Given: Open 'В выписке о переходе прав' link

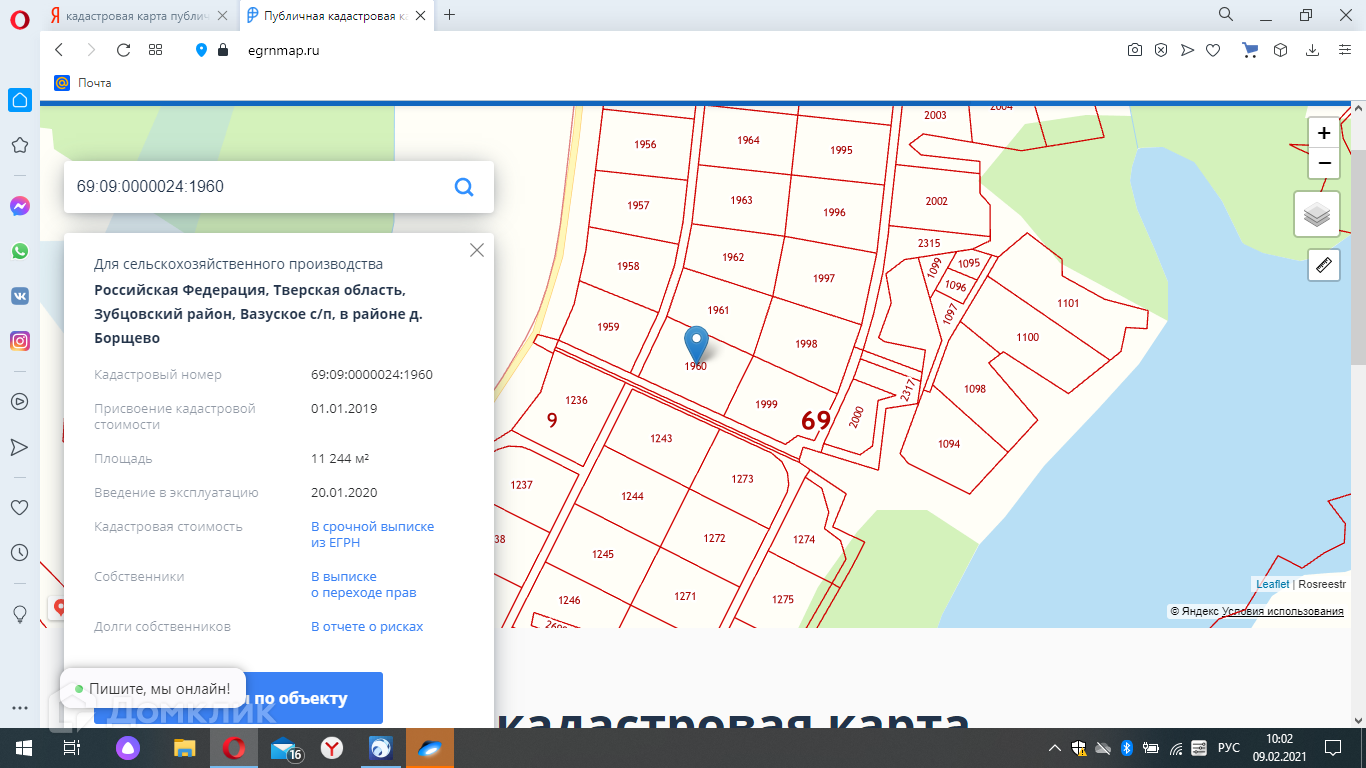Looking at the screenshot, I should (x=364, y=585).
